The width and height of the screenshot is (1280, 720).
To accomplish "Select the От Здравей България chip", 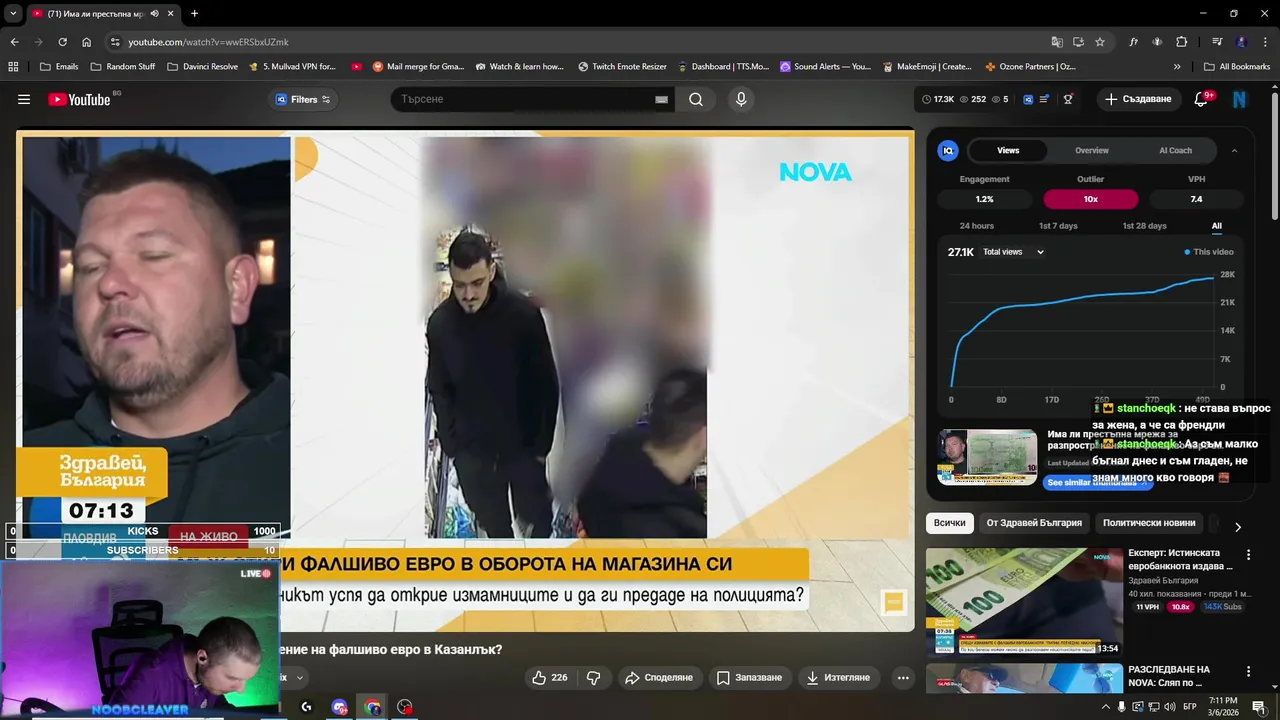I will (1034, 523).
